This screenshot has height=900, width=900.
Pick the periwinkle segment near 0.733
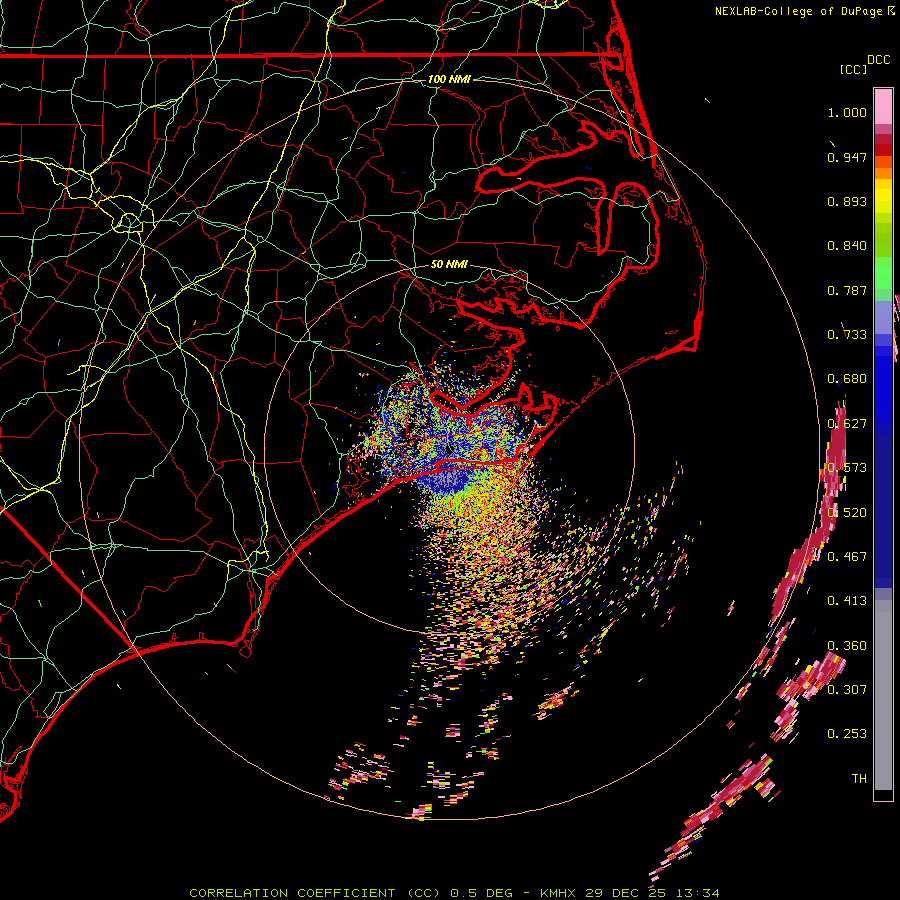pos(883,317)
